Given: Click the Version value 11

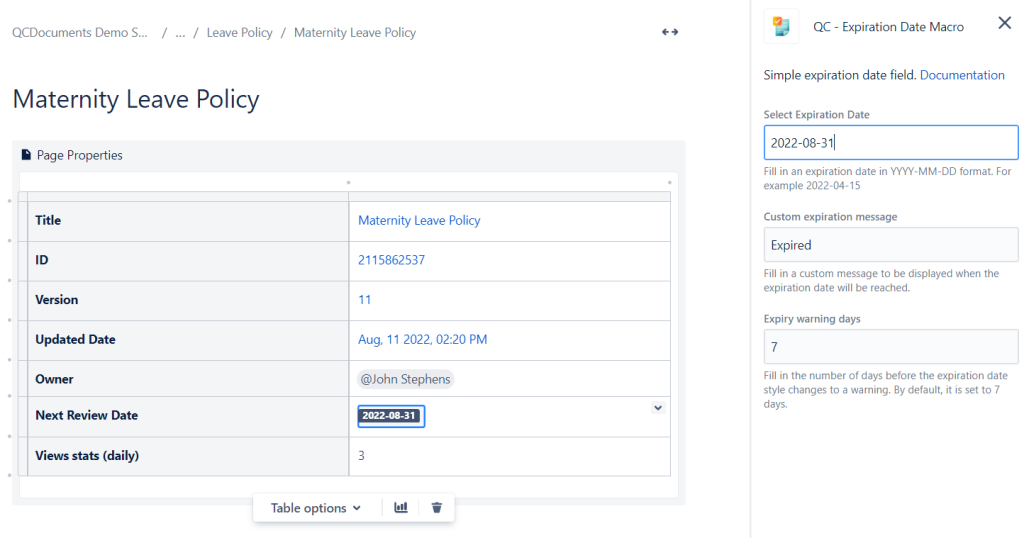Looking at the screenshot, I should (364, 300).
